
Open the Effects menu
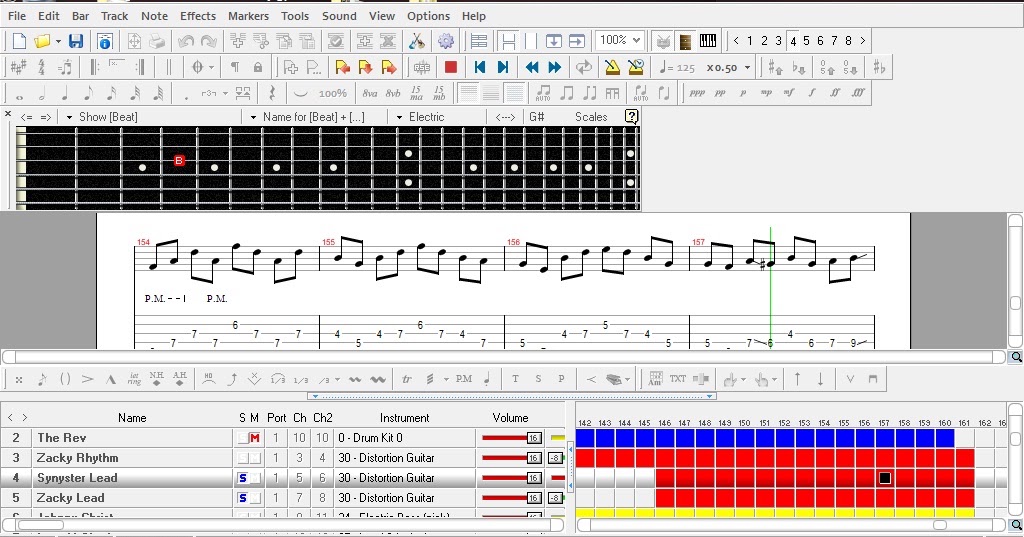(x=198, y=16)
